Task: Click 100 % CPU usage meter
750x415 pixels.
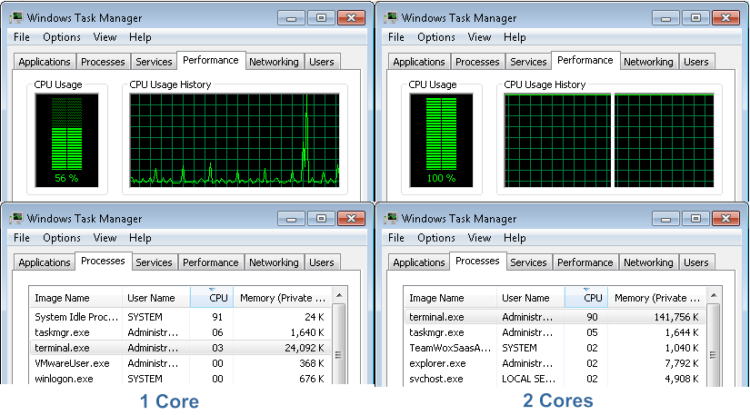Action: click(441, 140)
